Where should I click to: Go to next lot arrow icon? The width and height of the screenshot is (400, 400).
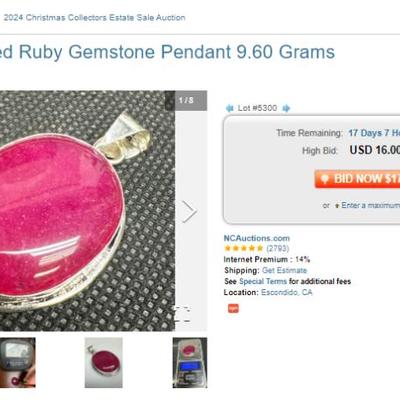(286, 108)
